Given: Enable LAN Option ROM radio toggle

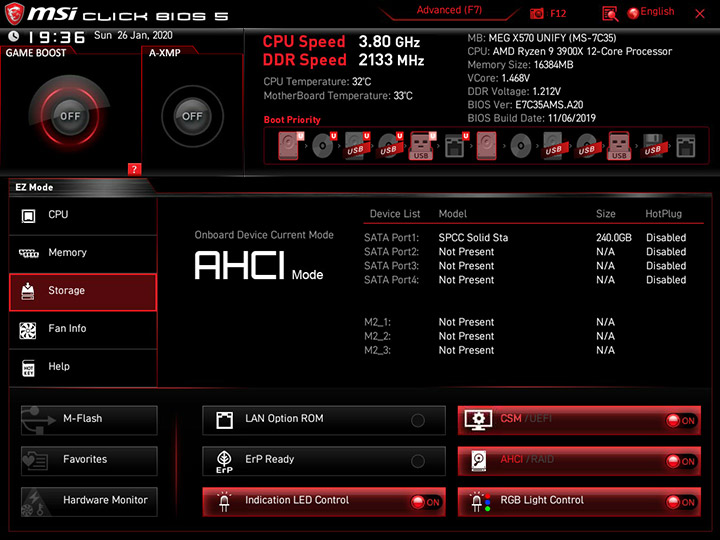Looking at the screenshot, I should tap(418, 420).
